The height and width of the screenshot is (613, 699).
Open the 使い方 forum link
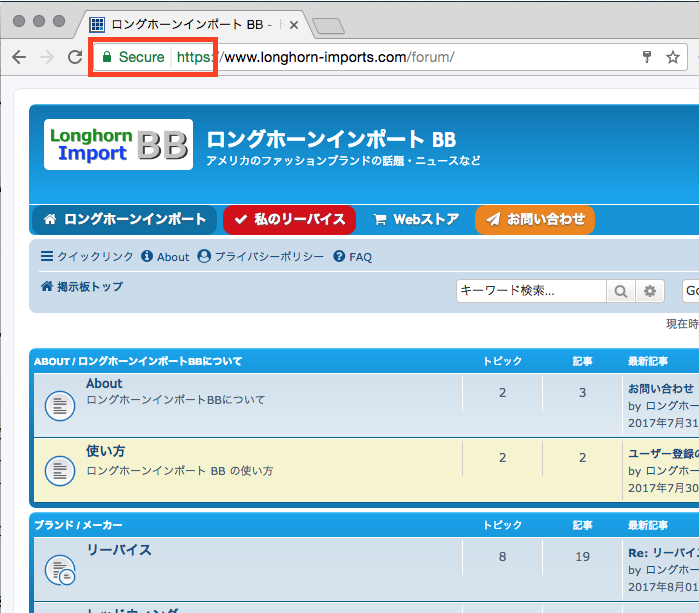coord(106,451)
